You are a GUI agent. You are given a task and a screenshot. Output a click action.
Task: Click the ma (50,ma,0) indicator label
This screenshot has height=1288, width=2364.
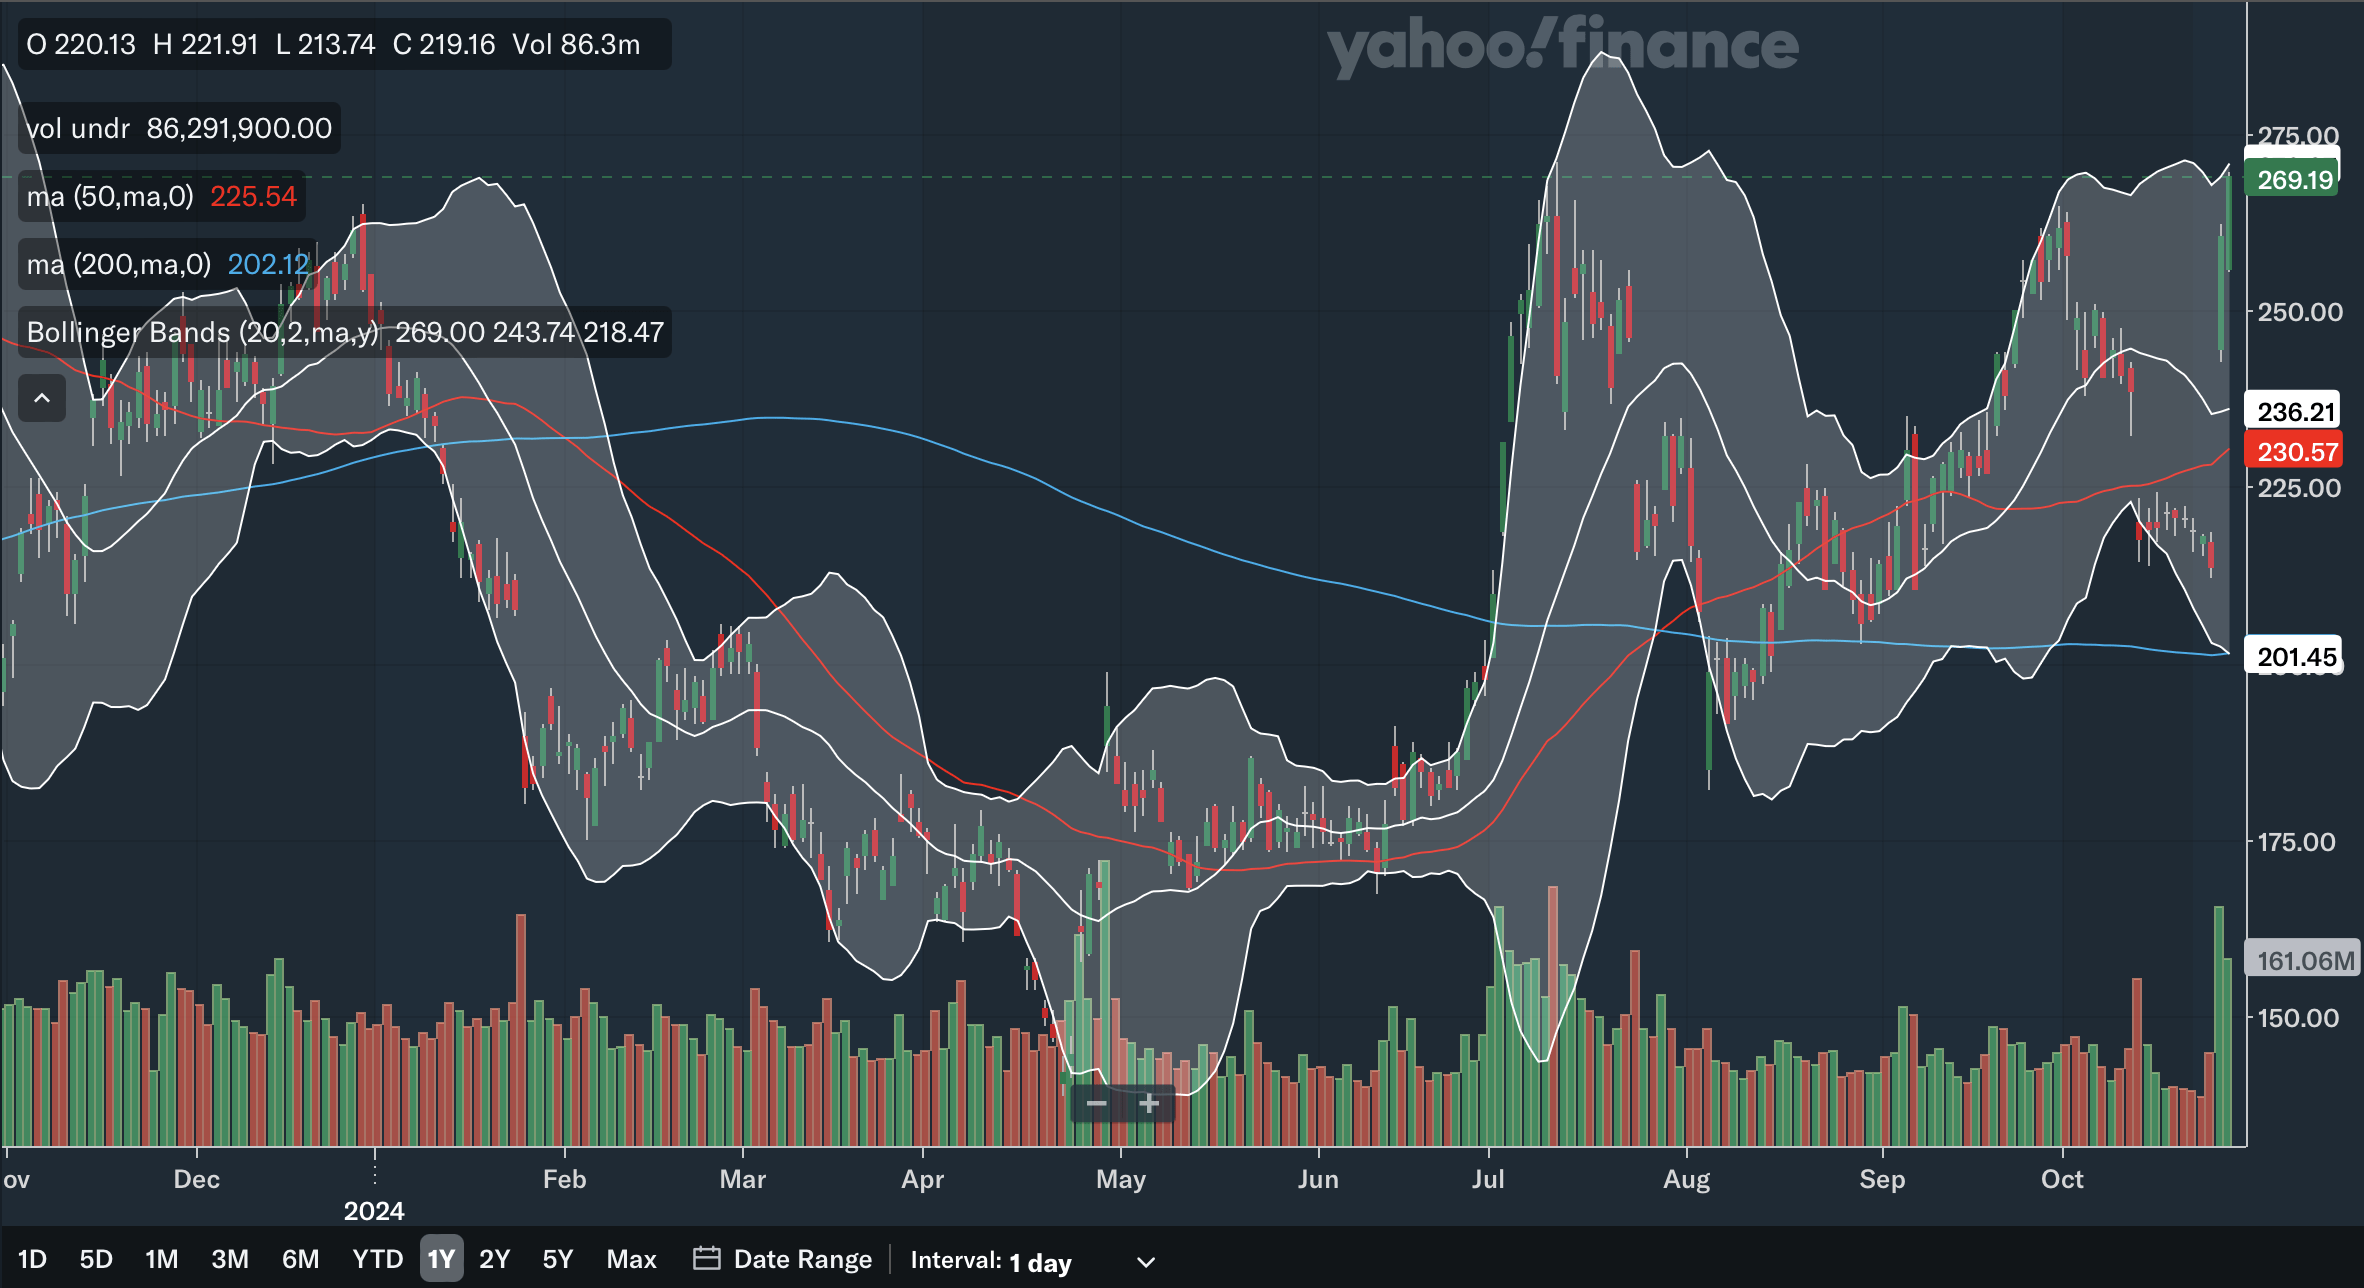tap(110, 197)
